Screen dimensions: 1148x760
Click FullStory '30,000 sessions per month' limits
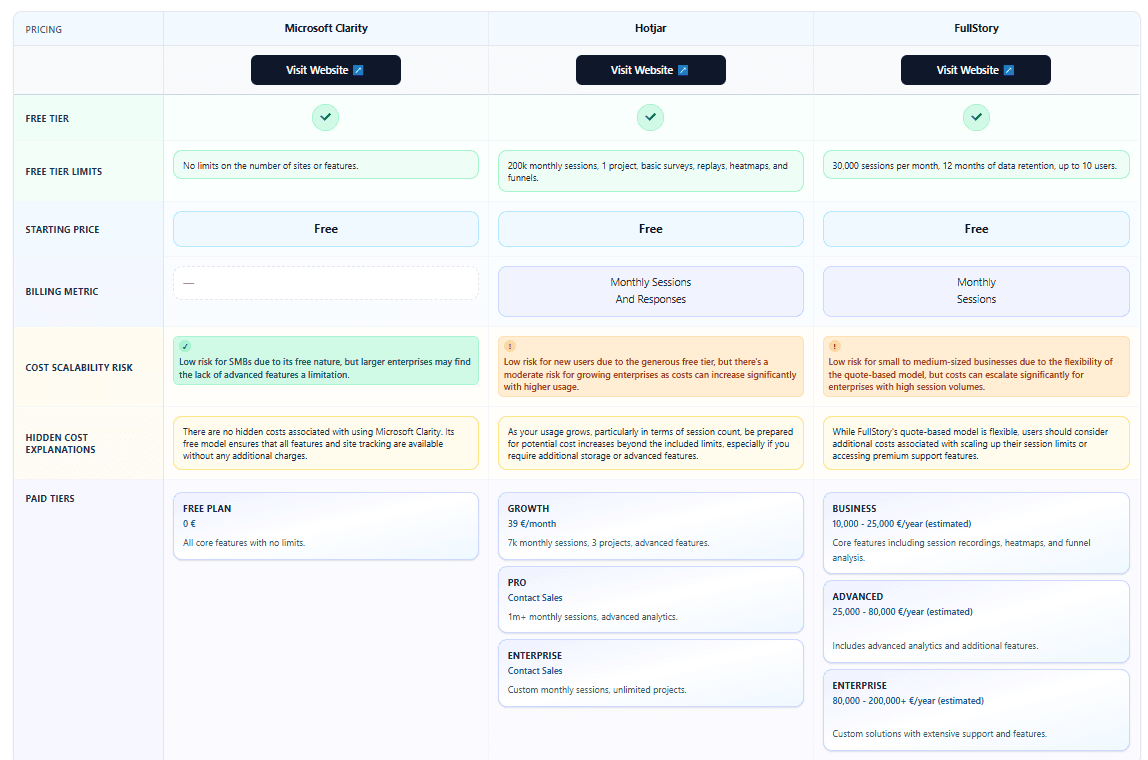click(974, 166)
